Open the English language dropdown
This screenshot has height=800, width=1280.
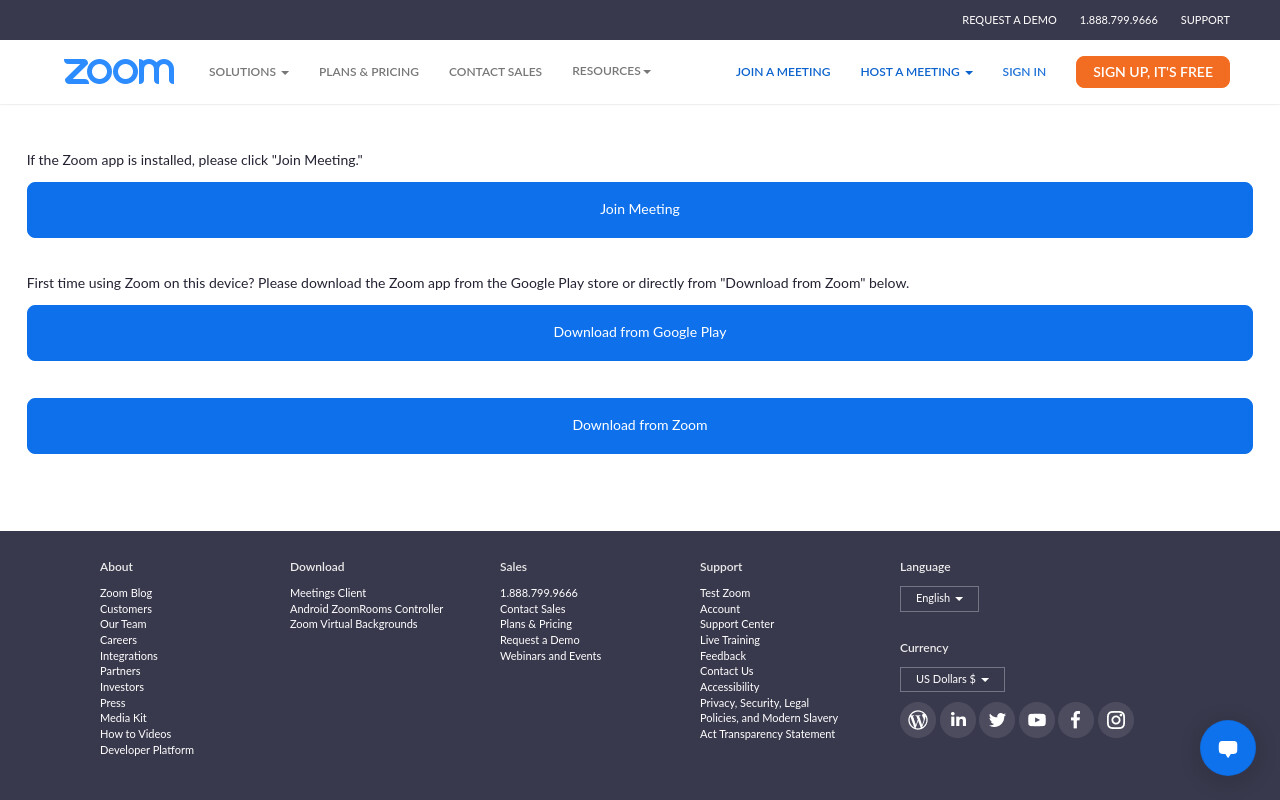point(939,599)
